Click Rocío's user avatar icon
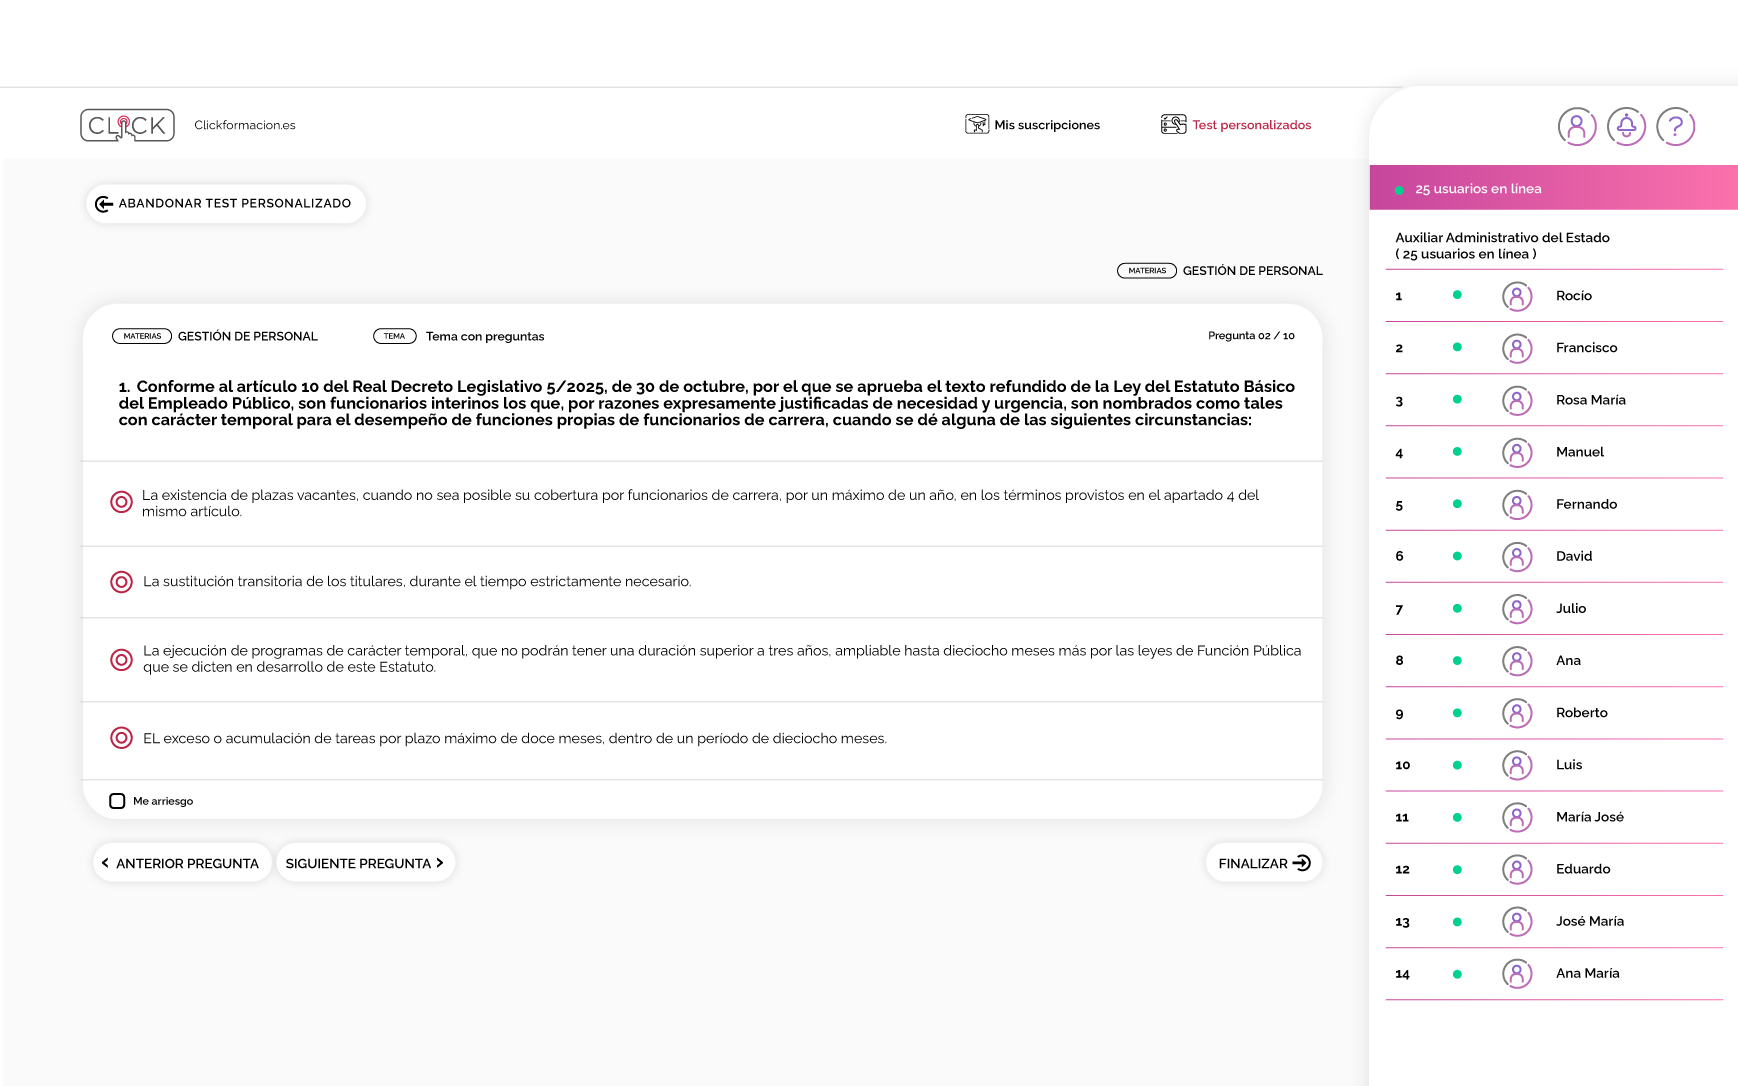1738x1086 pixels. [x=1517, y=296]
